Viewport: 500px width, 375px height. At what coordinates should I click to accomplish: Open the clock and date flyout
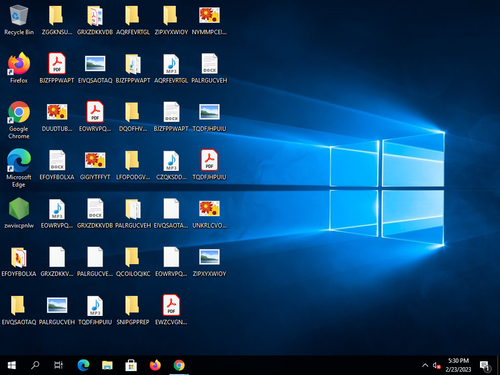point(458,365)
